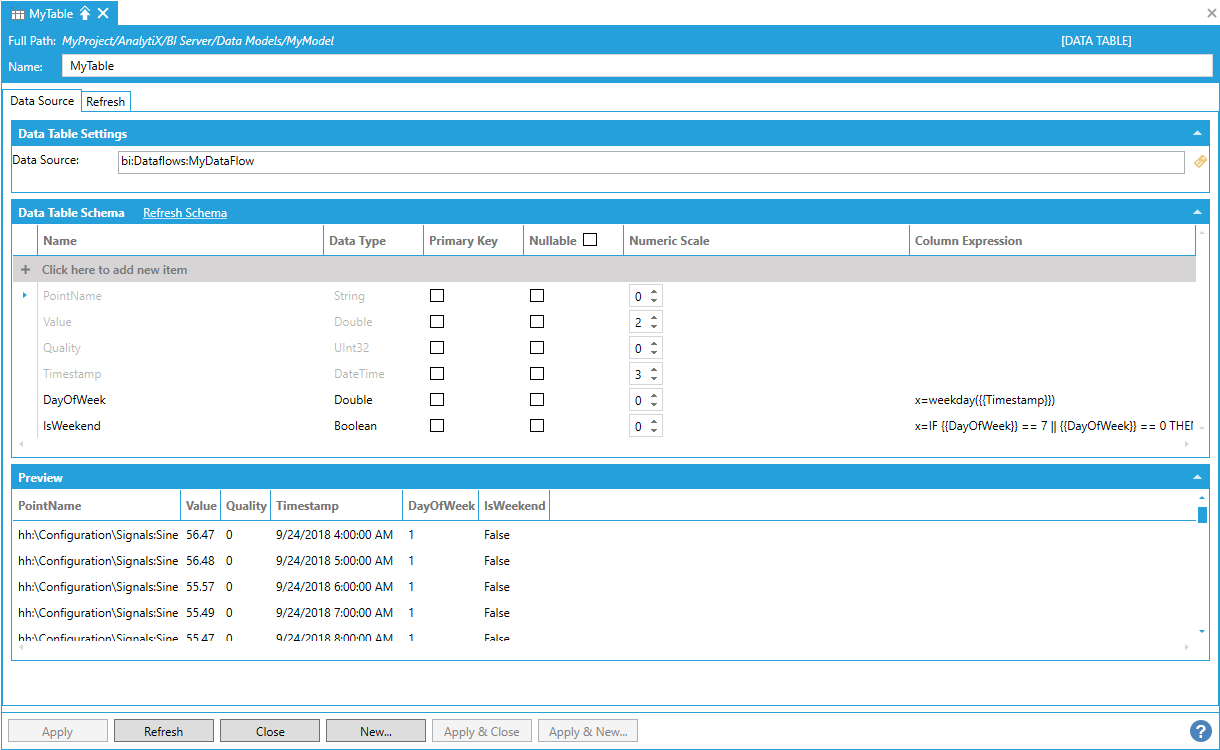Click the Refresh Schema link

click(x=184, y=213)
